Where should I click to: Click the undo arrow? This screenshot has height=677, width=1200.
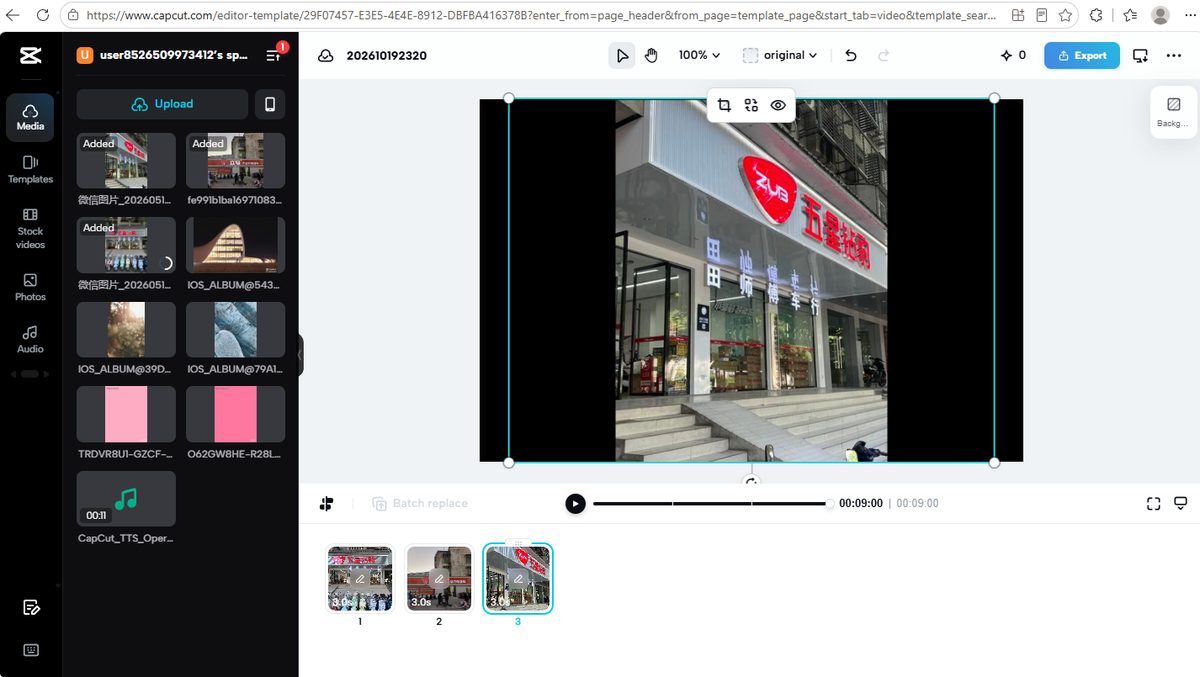[x=850, y=56]
